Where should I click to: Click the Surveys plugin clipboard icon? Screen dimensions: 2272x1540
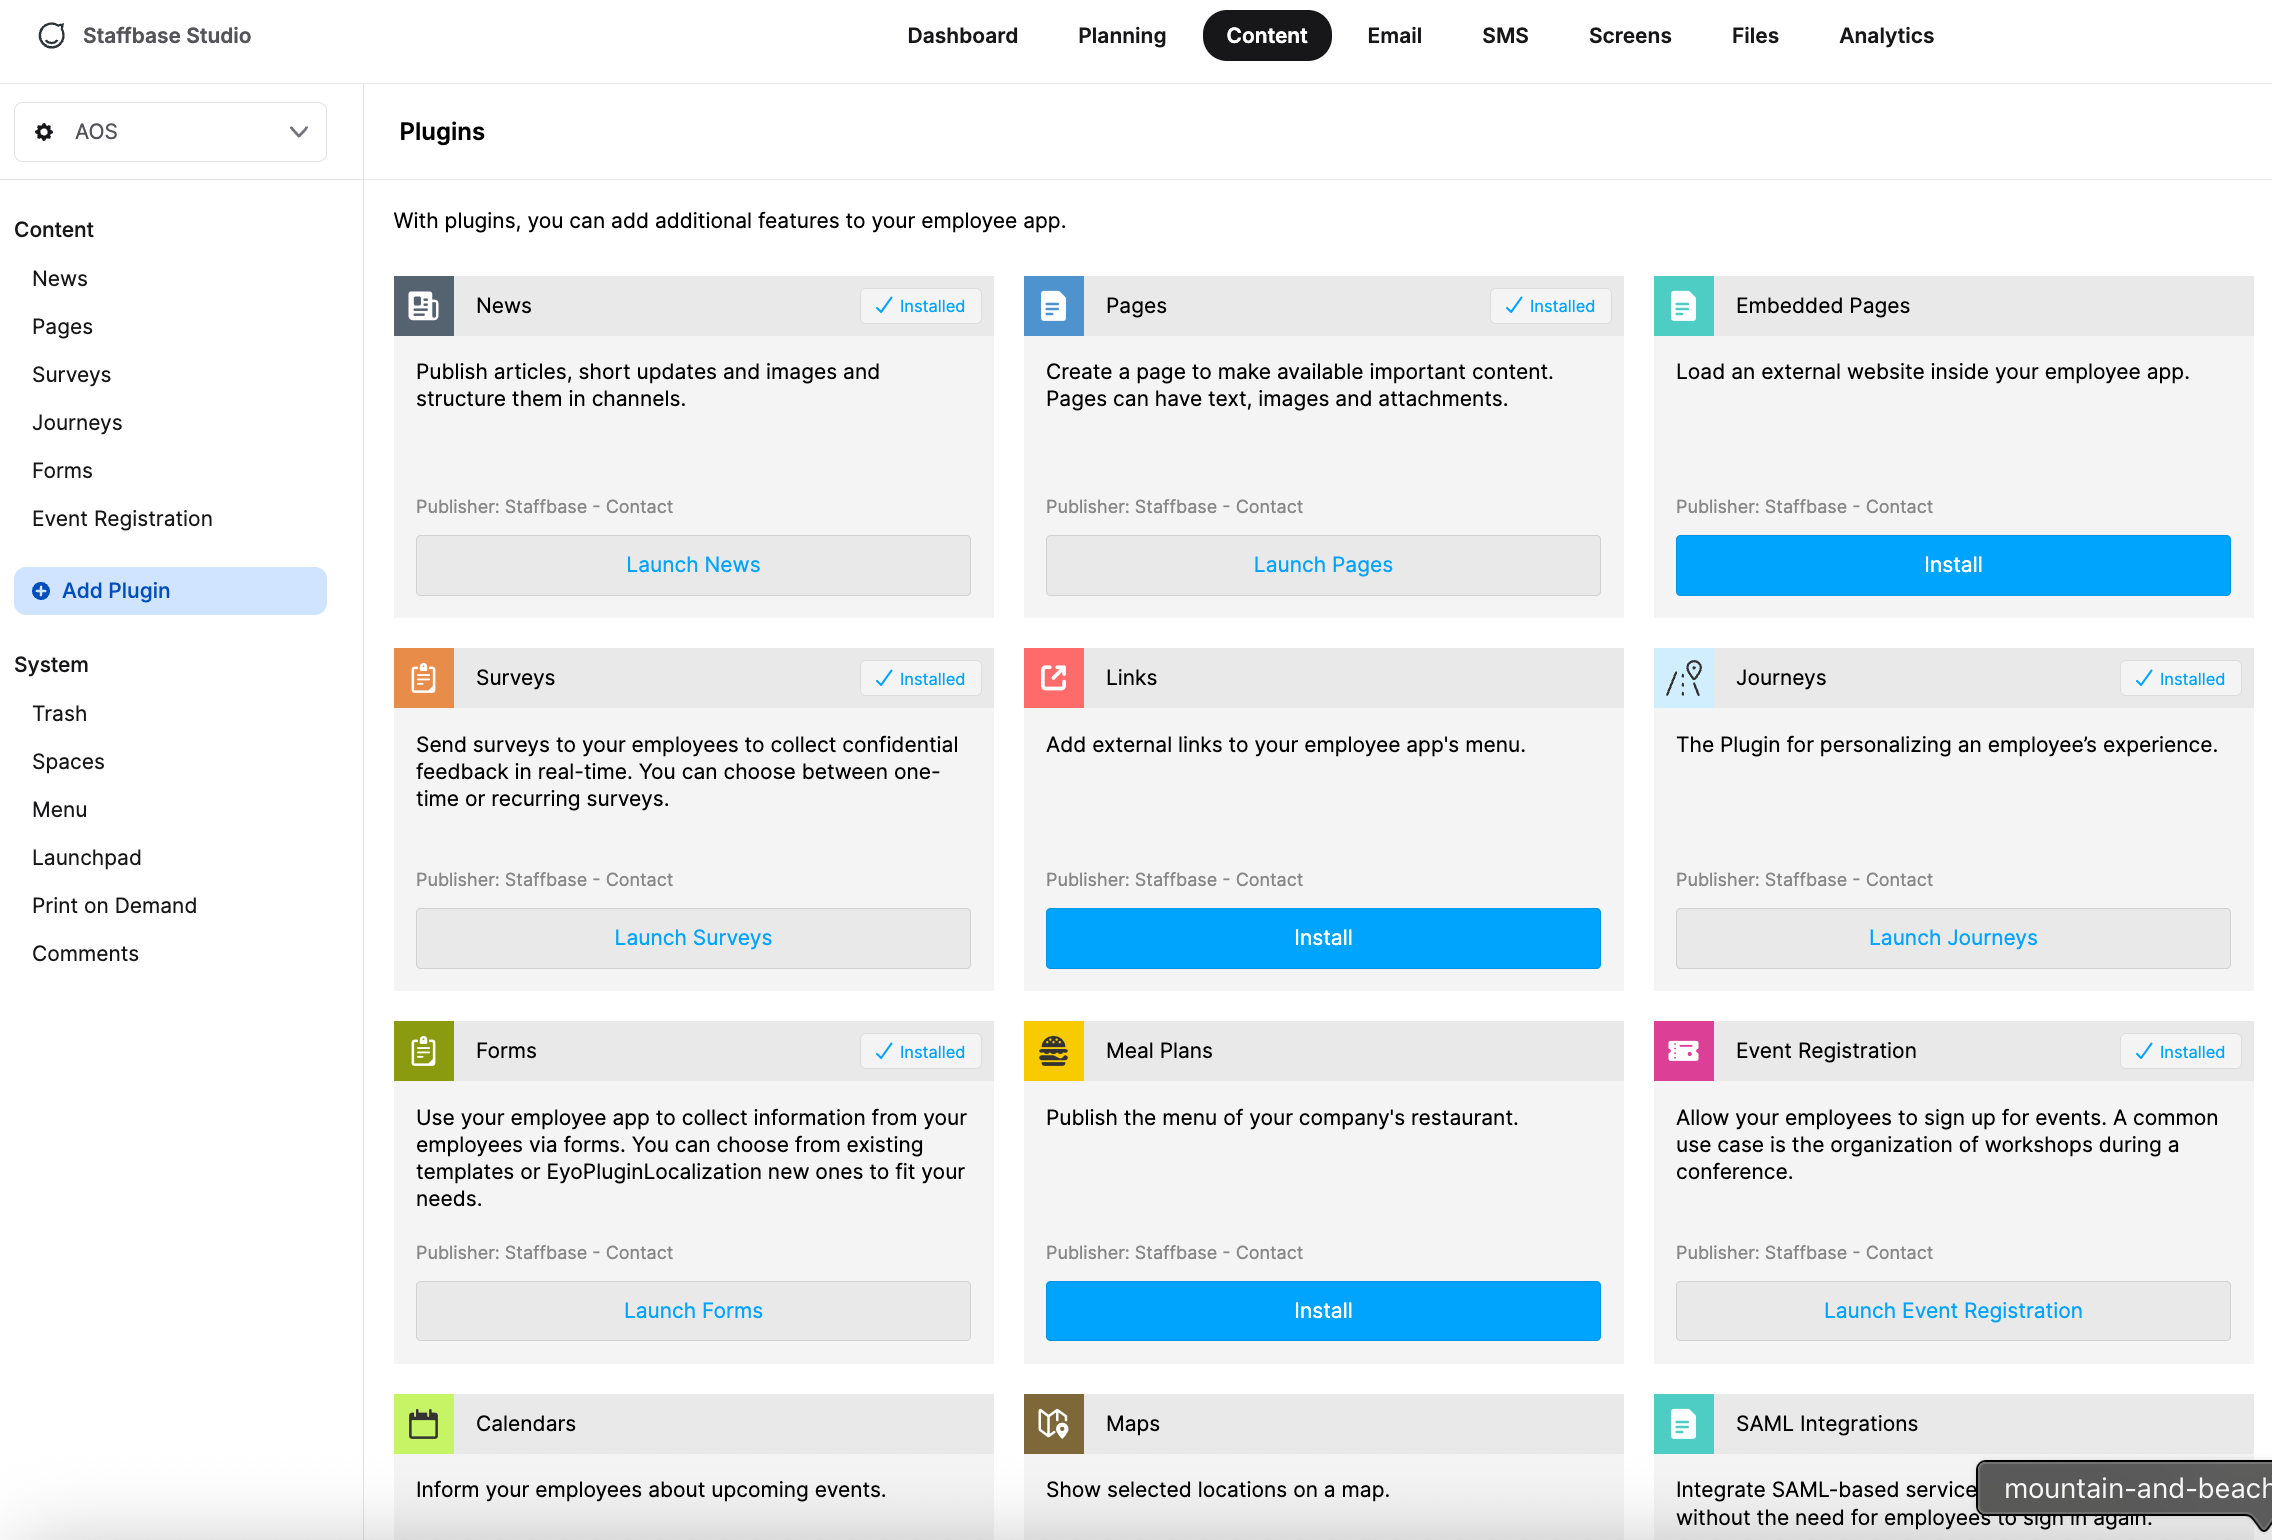click(x=424, y=678)
